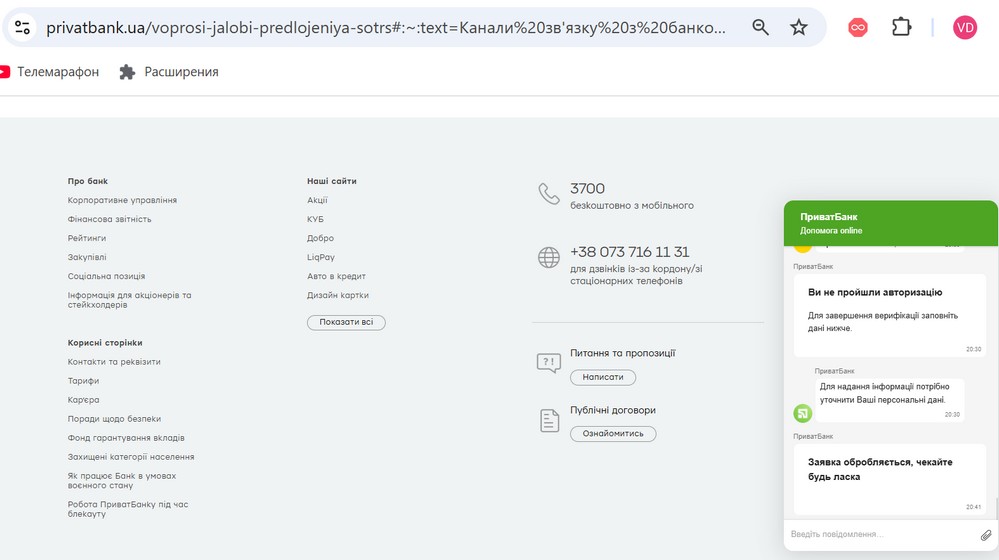
Task: Click the chat message input field
Action: (881, 535)
